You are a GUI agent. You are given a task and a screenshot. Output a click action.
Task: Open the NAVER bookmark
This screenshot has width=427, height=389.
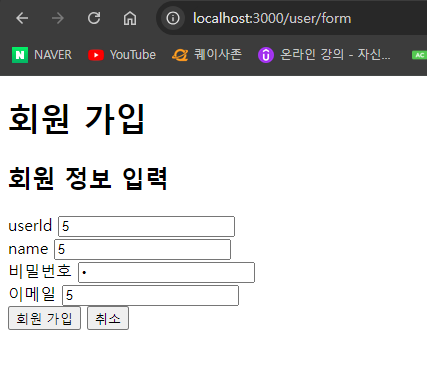pos(42,55)
